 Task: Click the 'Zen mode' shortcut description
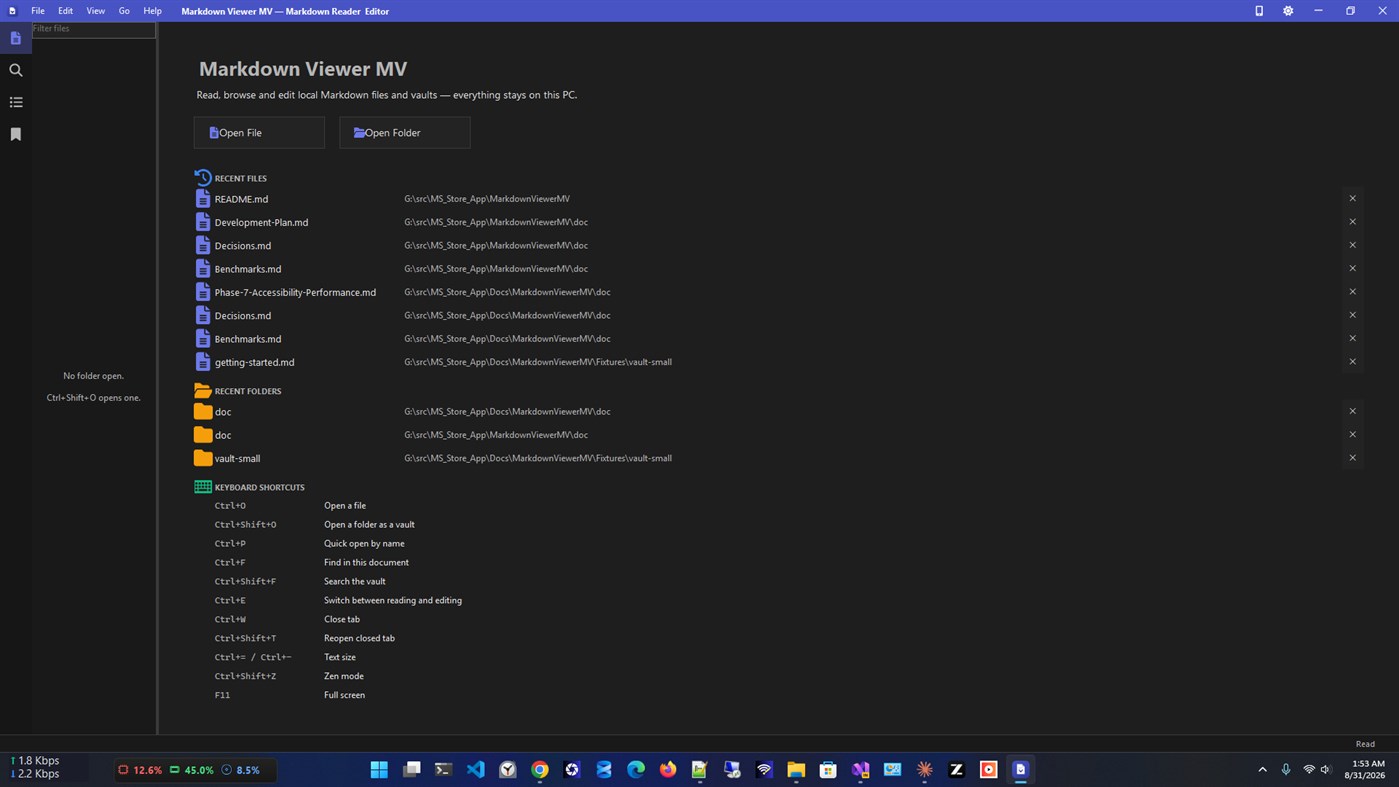[344, 676]
